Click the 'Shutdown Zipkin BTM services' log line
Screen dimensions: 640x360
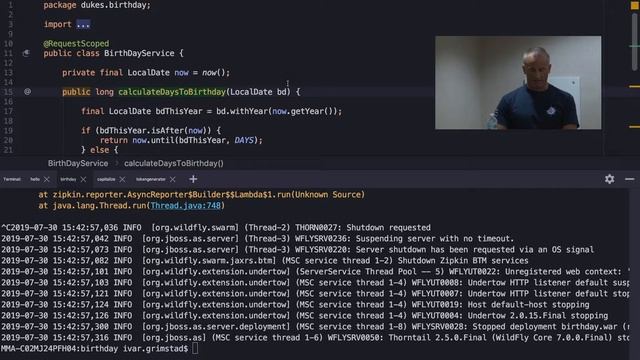(x=264, y=261)
